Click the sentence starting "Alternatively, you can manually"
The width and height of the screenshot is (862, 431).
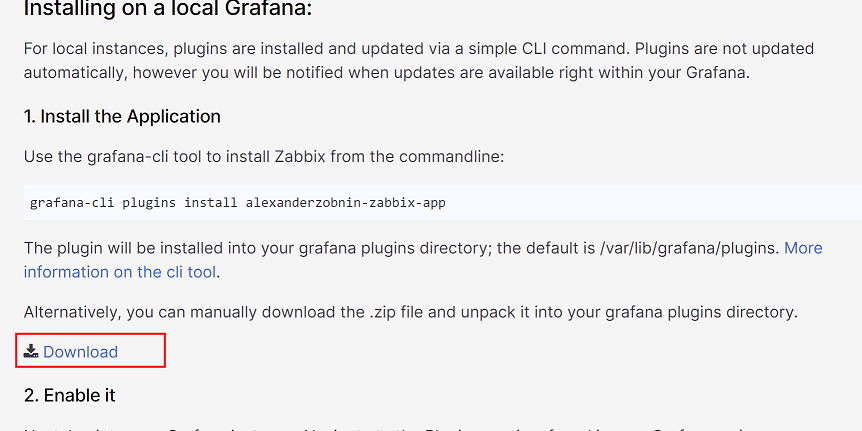click(x=410, y=312)
